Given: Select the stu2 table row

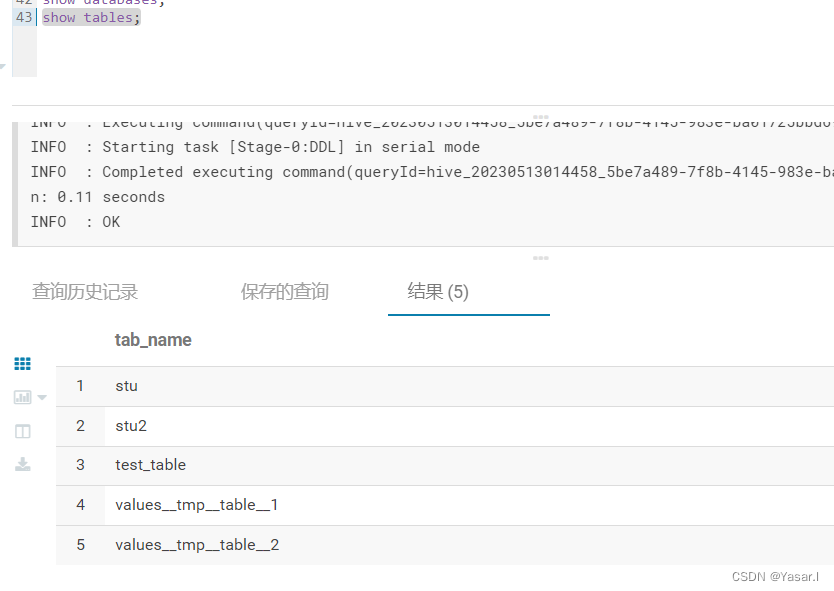Looking at the screenshot, I should [x=445, y=426].
